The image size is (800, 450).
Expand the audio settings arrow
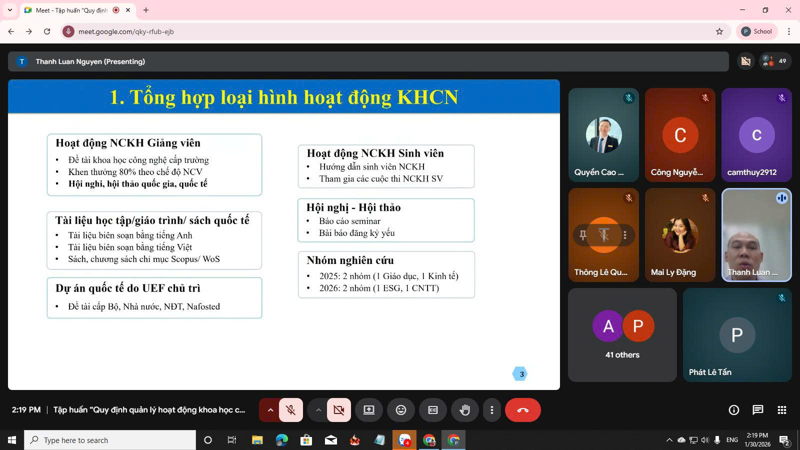click(x=270, y=410)
